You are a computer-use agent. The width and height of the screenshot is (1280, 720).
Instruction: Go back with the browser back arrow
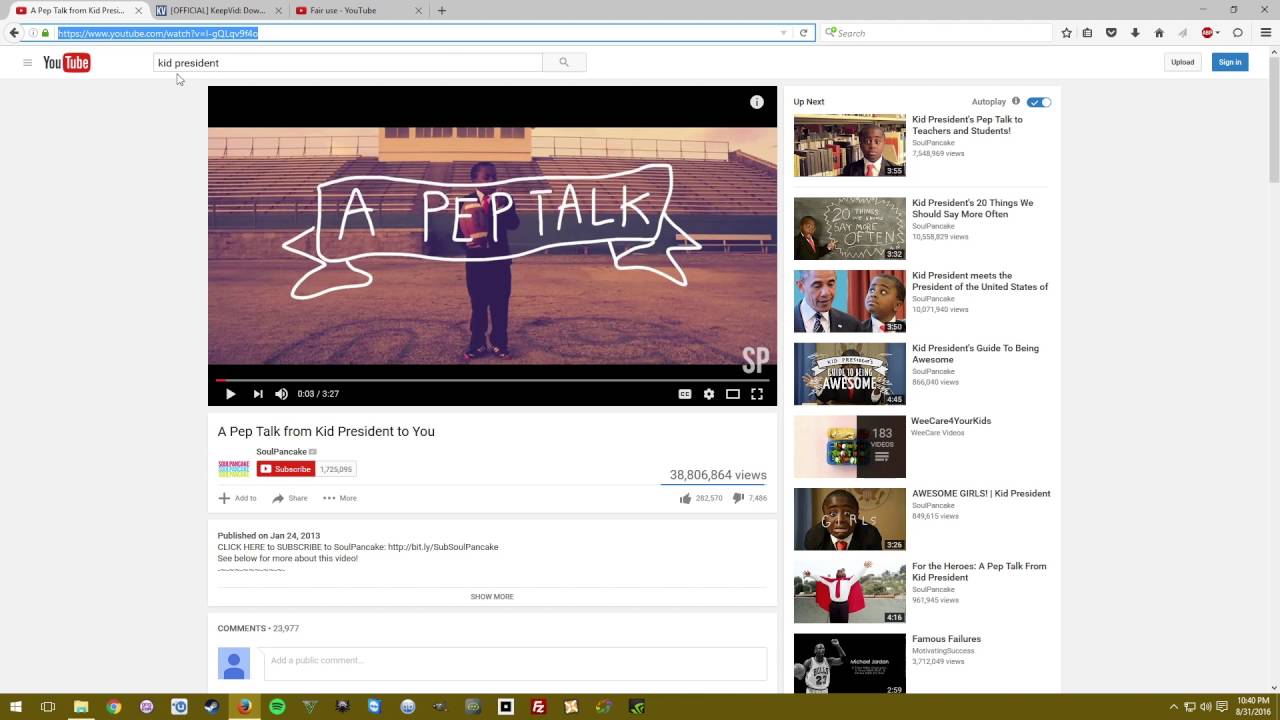point(13,33)
